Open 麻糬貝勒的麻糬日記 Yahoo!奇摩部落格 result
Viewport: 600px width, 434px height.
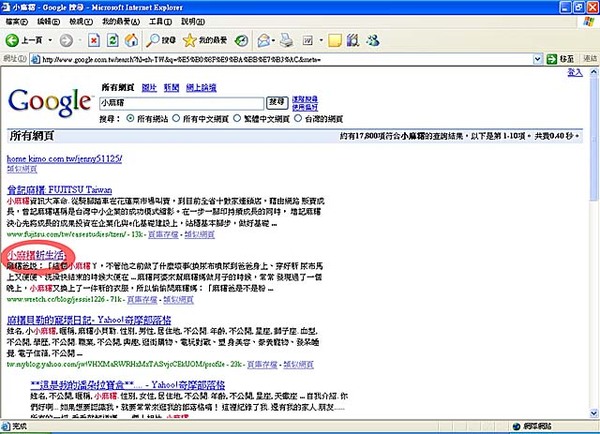coord(89,320)
